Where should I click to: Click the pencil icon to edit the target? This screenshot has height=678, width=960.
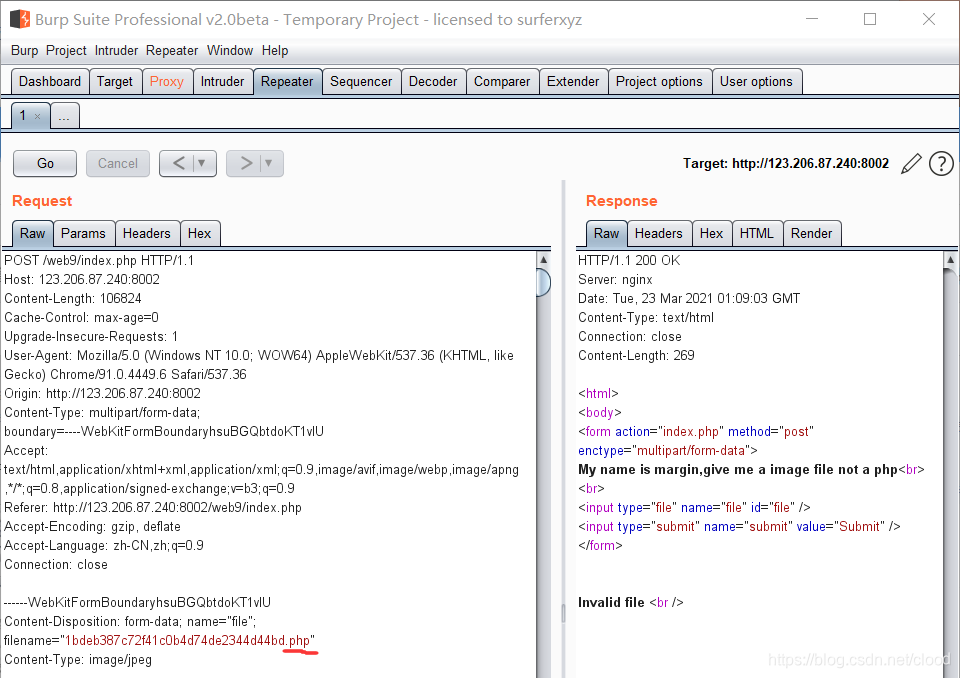pyautogui.click(x=912, y=164)
